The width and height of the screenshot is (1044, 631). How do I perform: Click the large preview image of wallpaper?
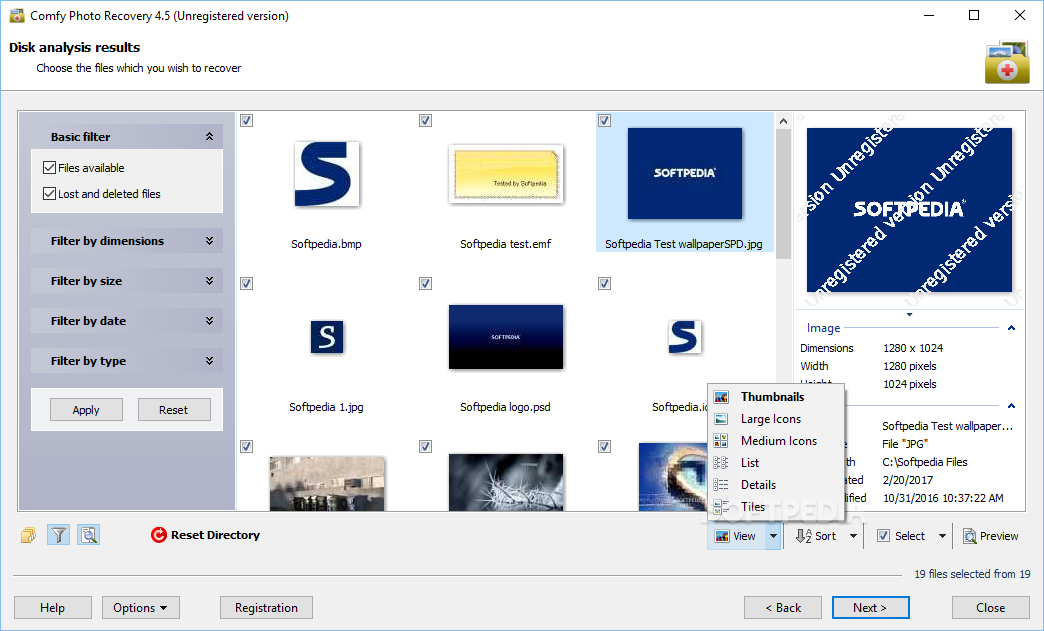tap(909, 210)
